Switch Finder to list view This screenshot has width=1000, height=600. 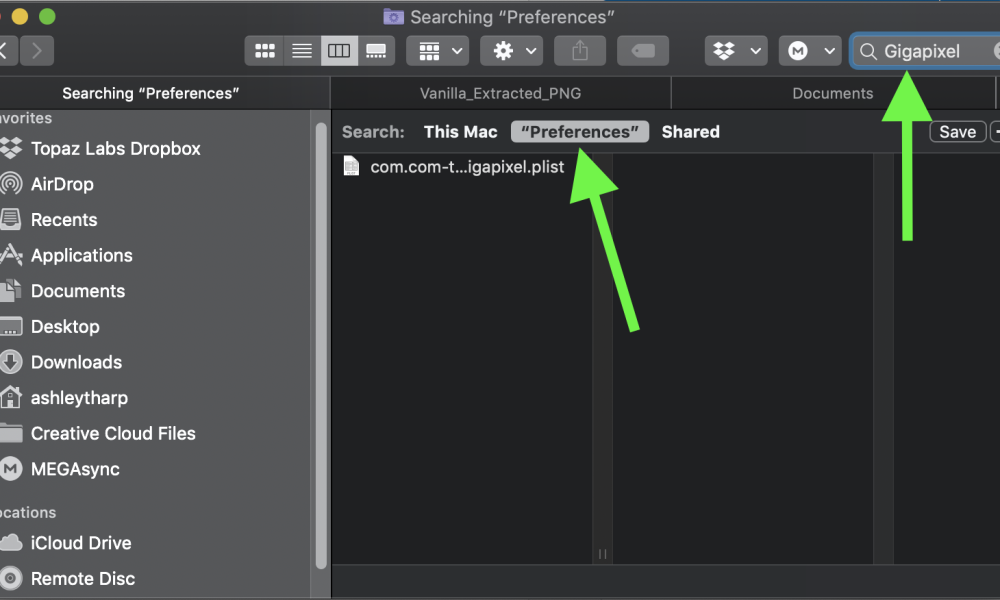click(x=302, y=51)
